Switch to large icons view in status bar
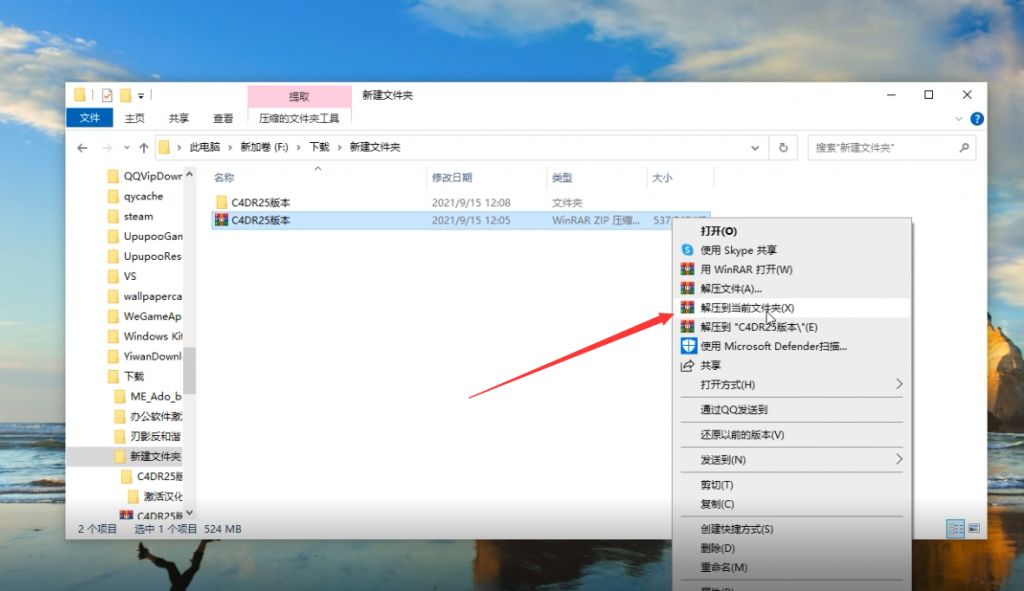The width and height of the screenshot is (1024, 591). (x=973, y=528)
